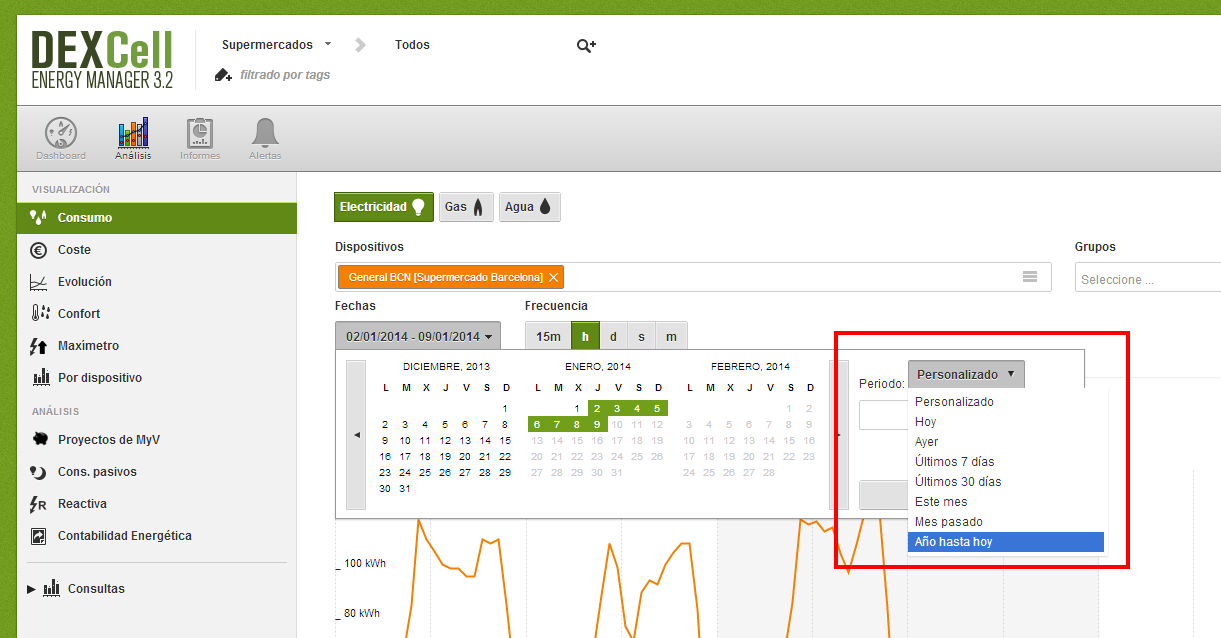This screenshot has width=1221, height=638.
Task: Click the filtrado por tags link
Action: 285,75
